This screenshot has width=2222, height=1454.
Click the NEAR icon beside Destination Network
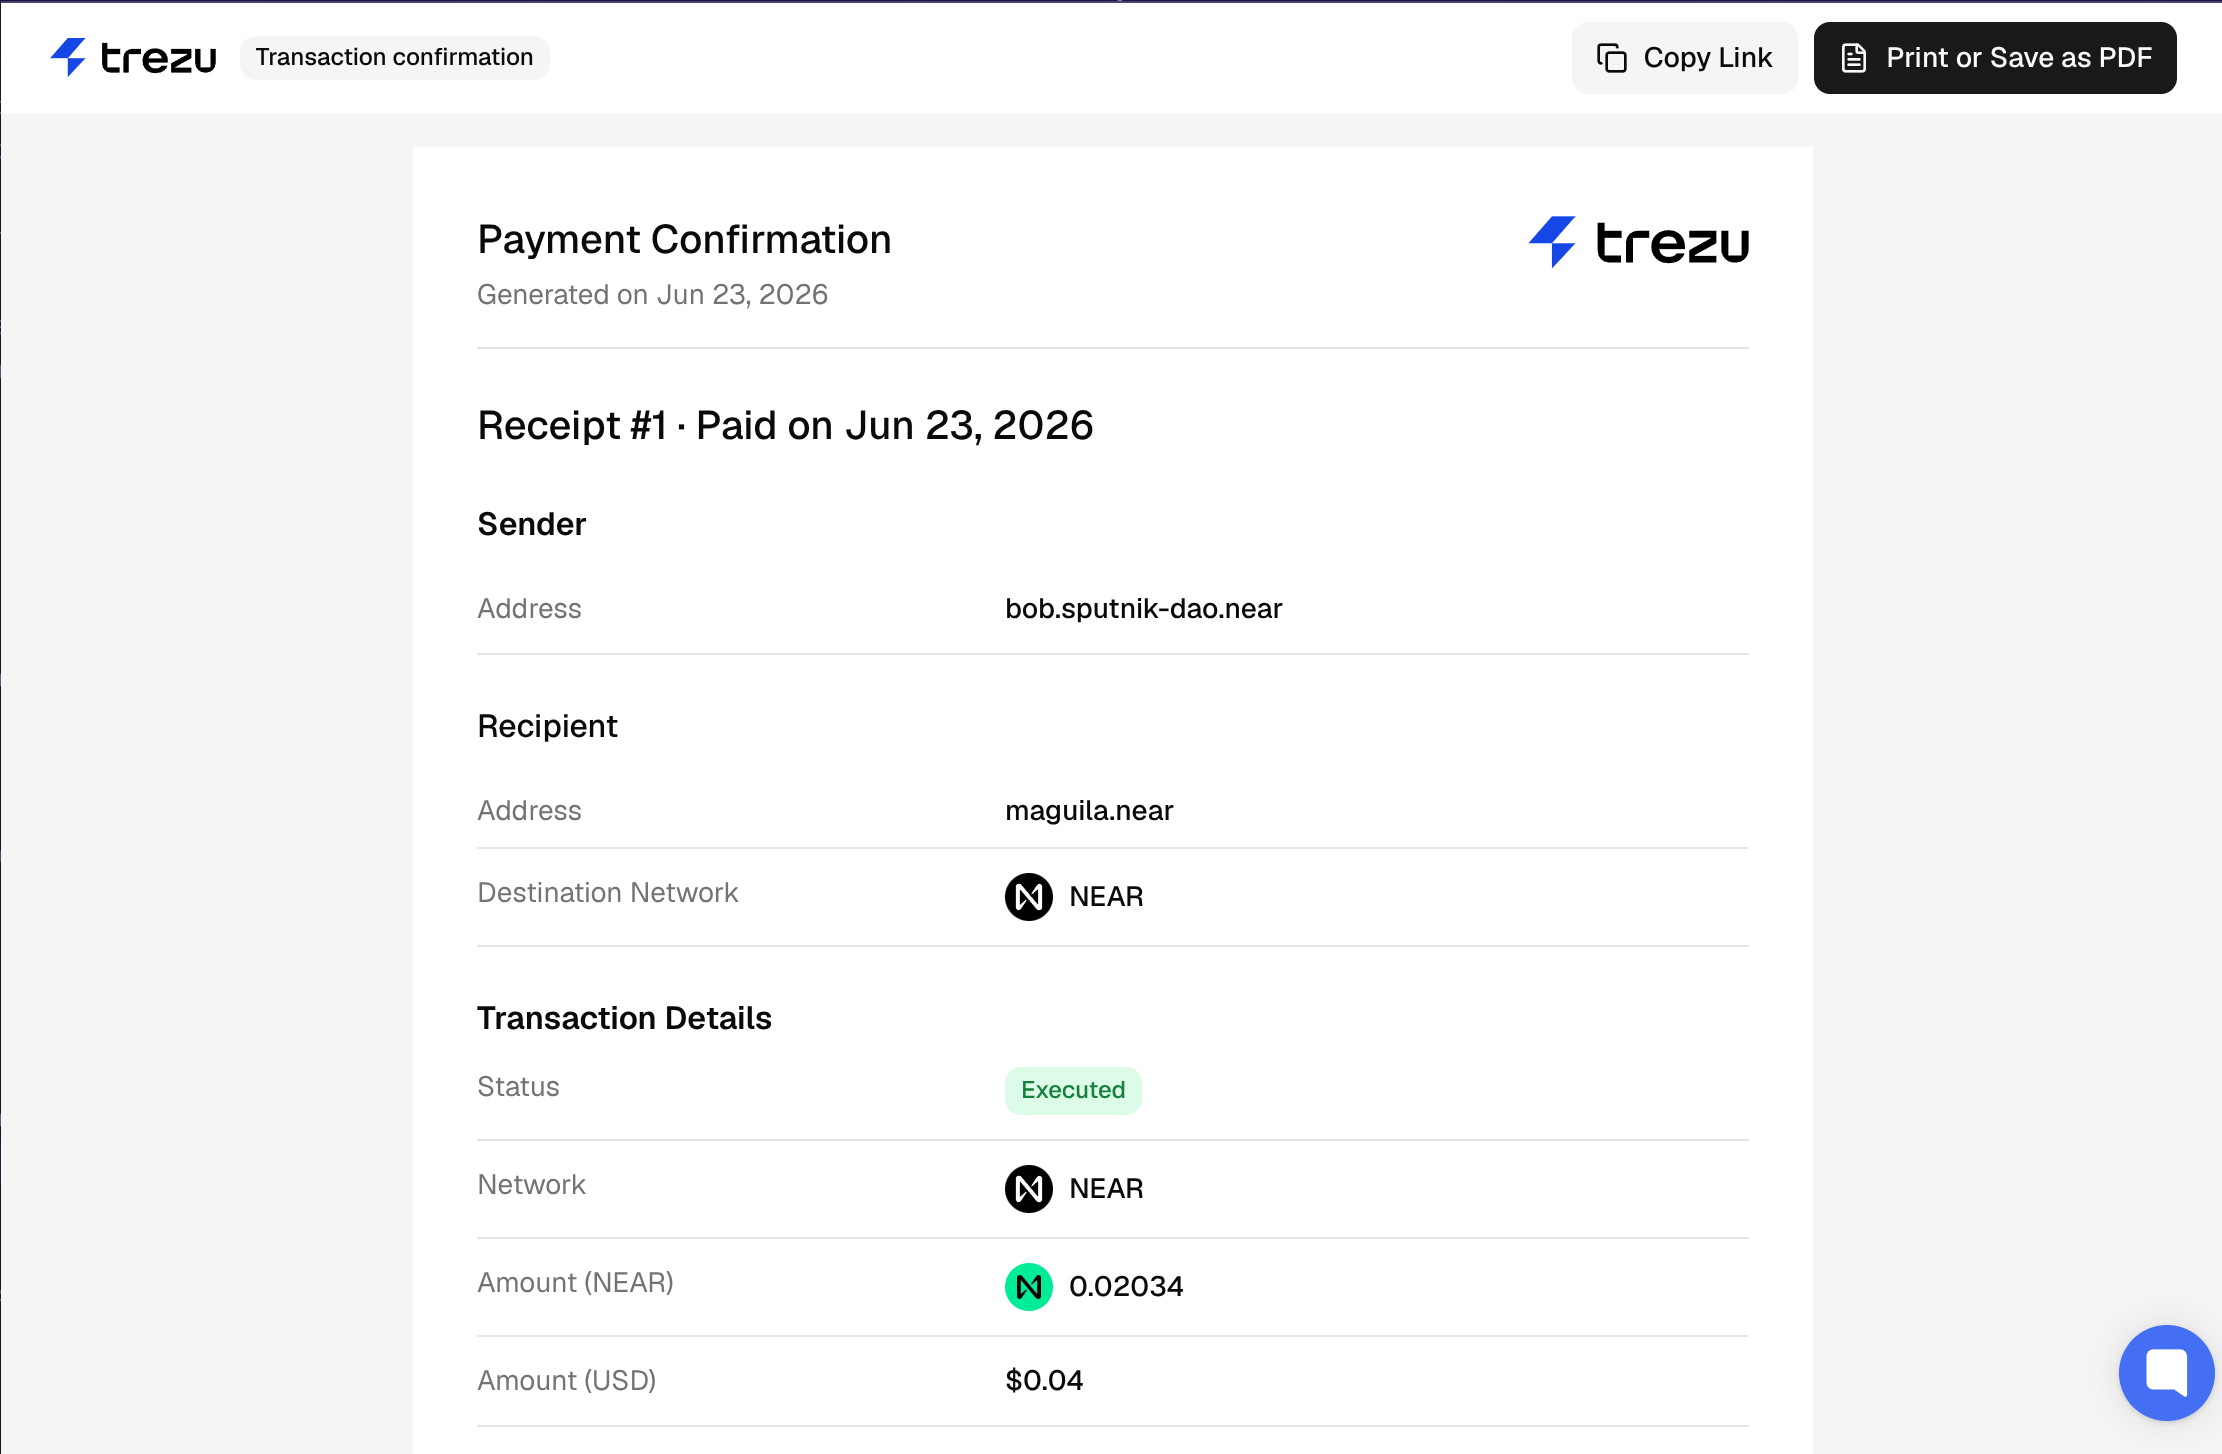click(x=1028, y=897)
